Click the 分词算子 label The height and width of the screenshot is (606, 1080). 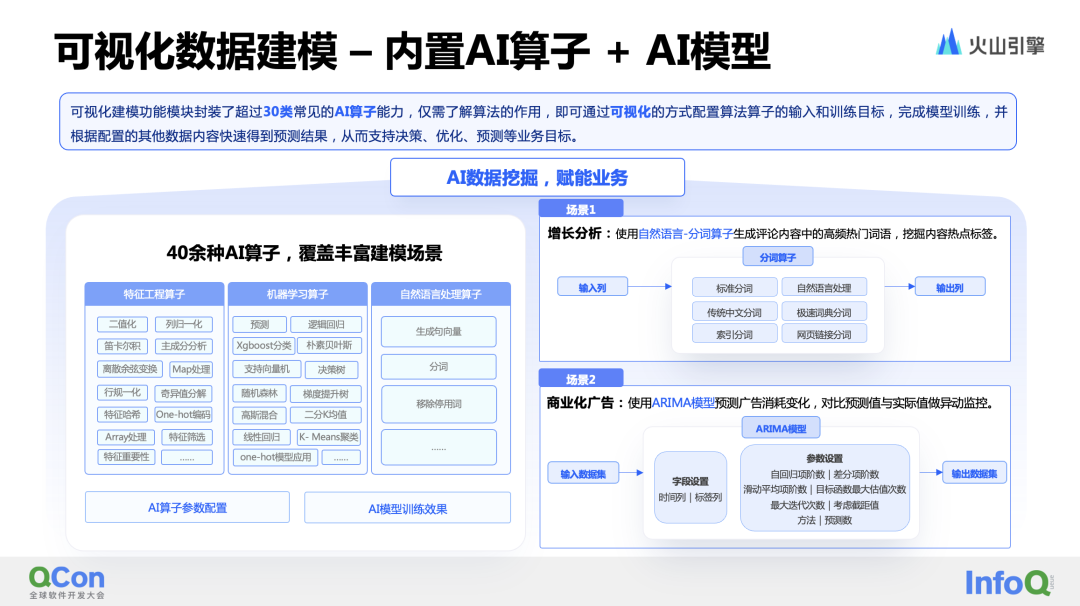click(x=778, y=257)
